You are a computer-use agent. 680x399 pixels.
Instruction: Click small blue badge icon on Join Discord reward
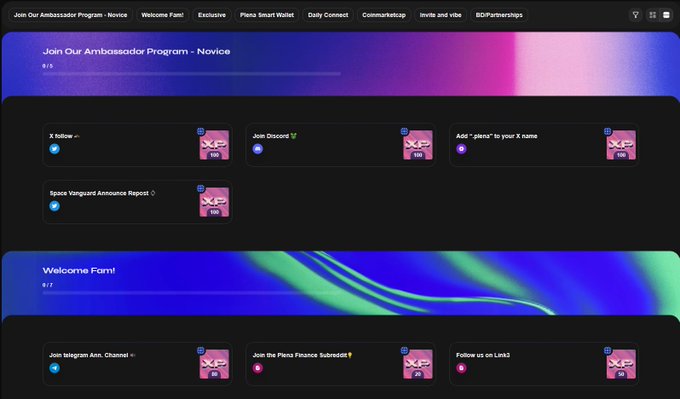point(404,131)
